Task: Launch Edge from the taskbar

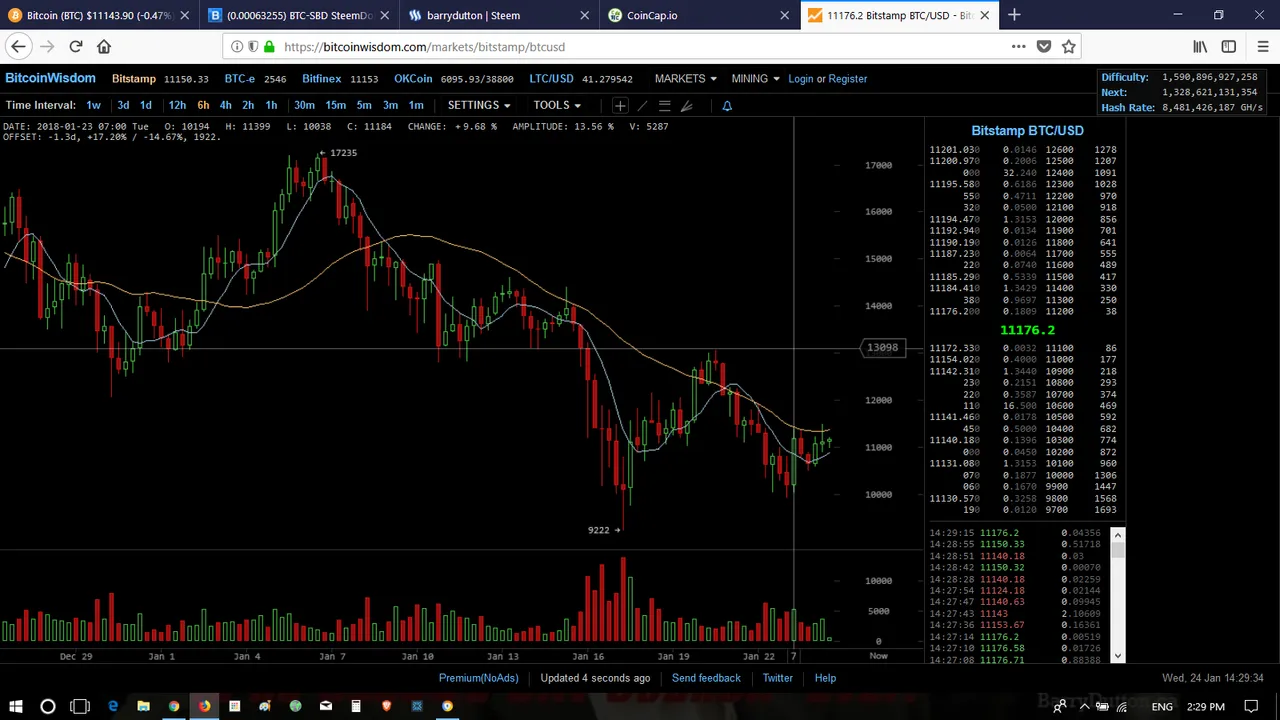Action: (112, 706)
